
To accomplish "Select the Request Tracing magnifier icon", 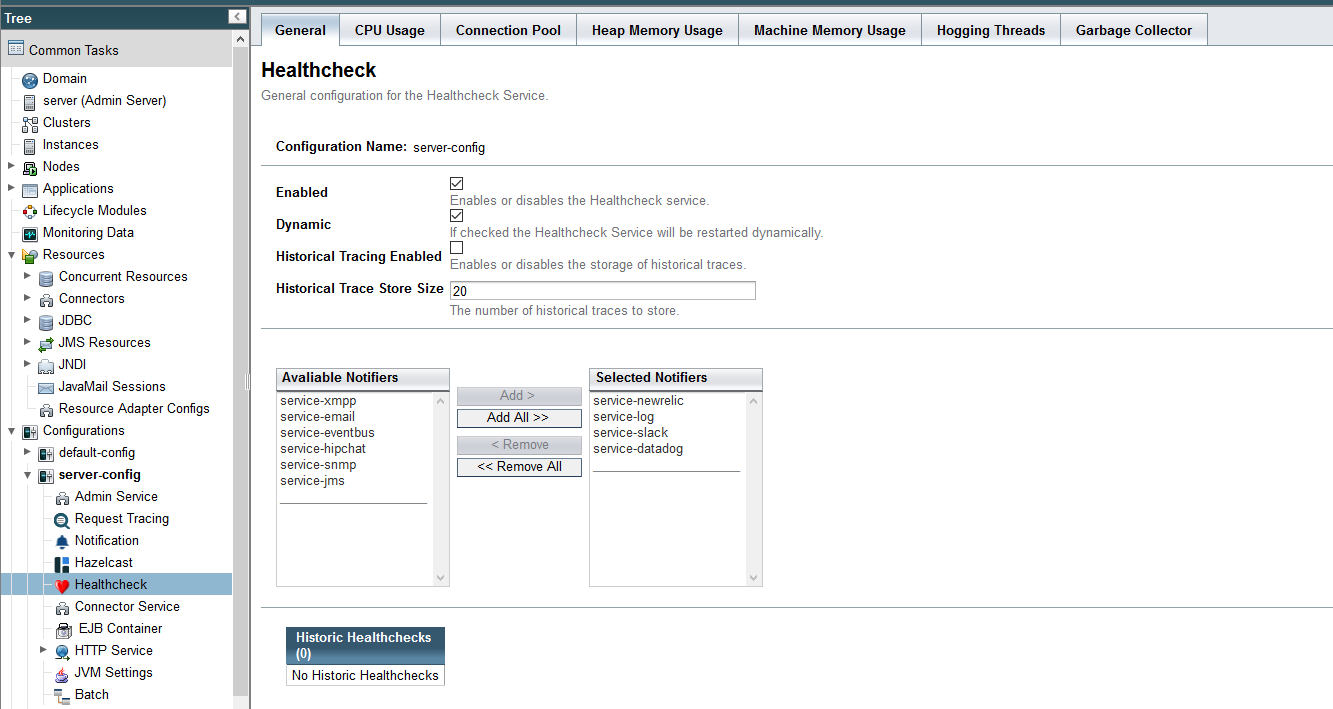I will pos(62,518).
